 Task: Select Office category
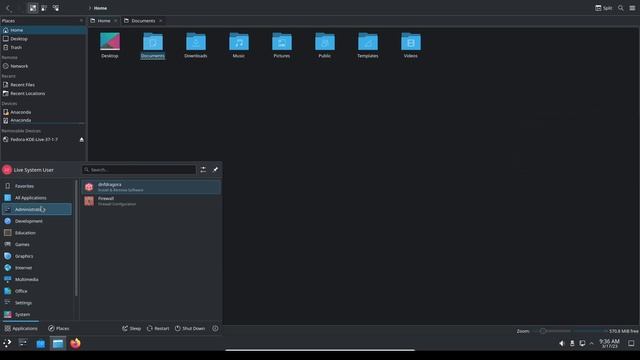point(37,291)
